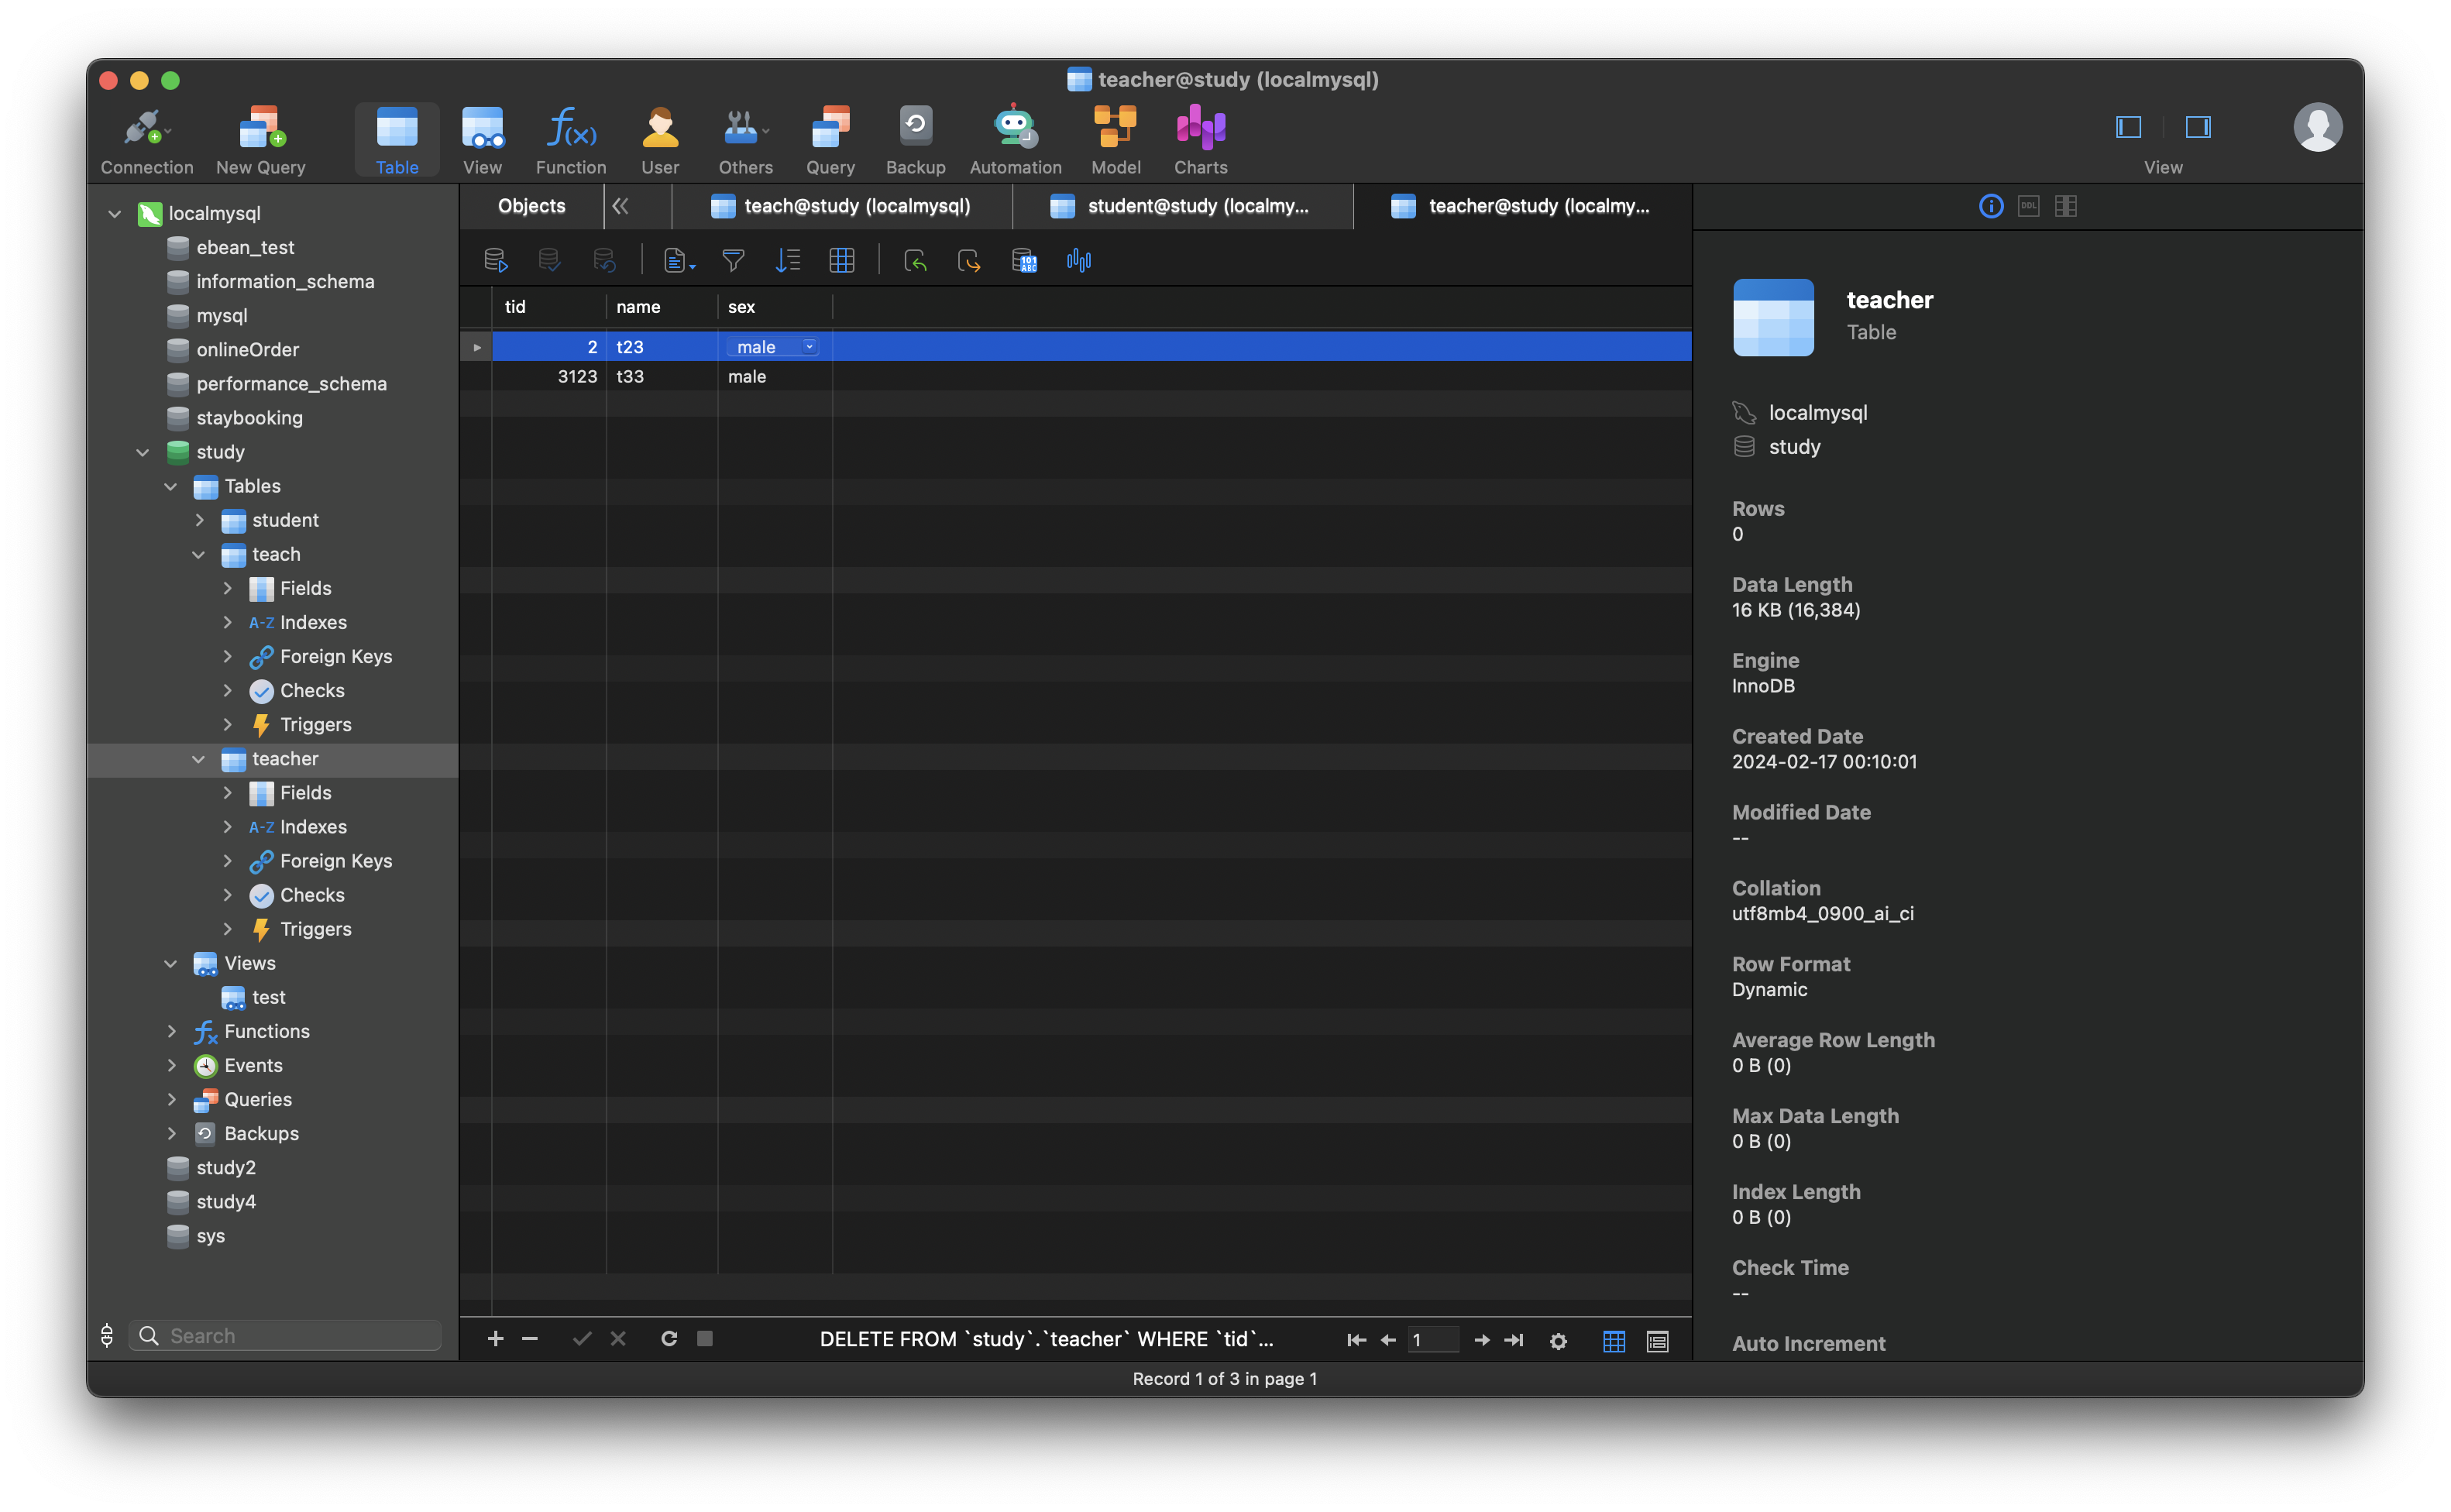Viewport: 2451px width, 1512px height.
Task: Expand Foreign Keys under teacher table
Action: coord(228,861)
